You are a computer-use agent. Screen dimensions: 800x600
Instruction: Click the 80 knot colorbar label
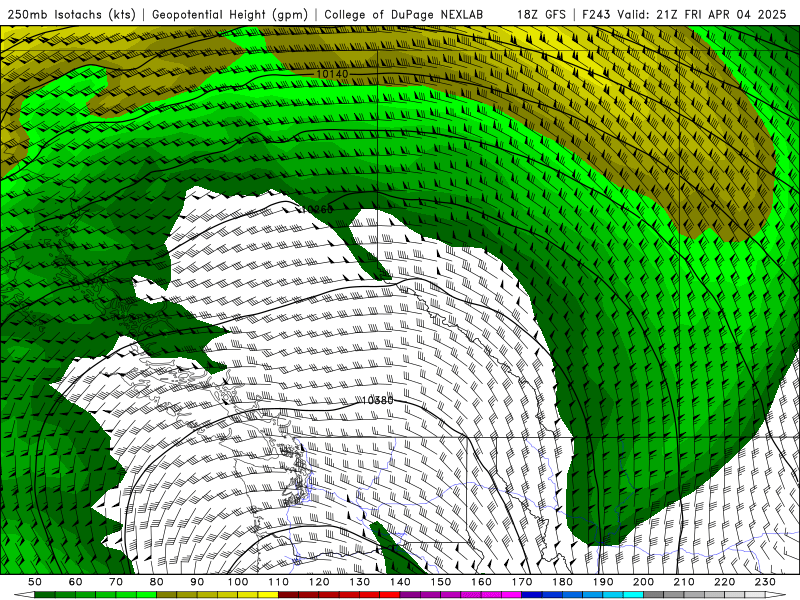[157, 582]
